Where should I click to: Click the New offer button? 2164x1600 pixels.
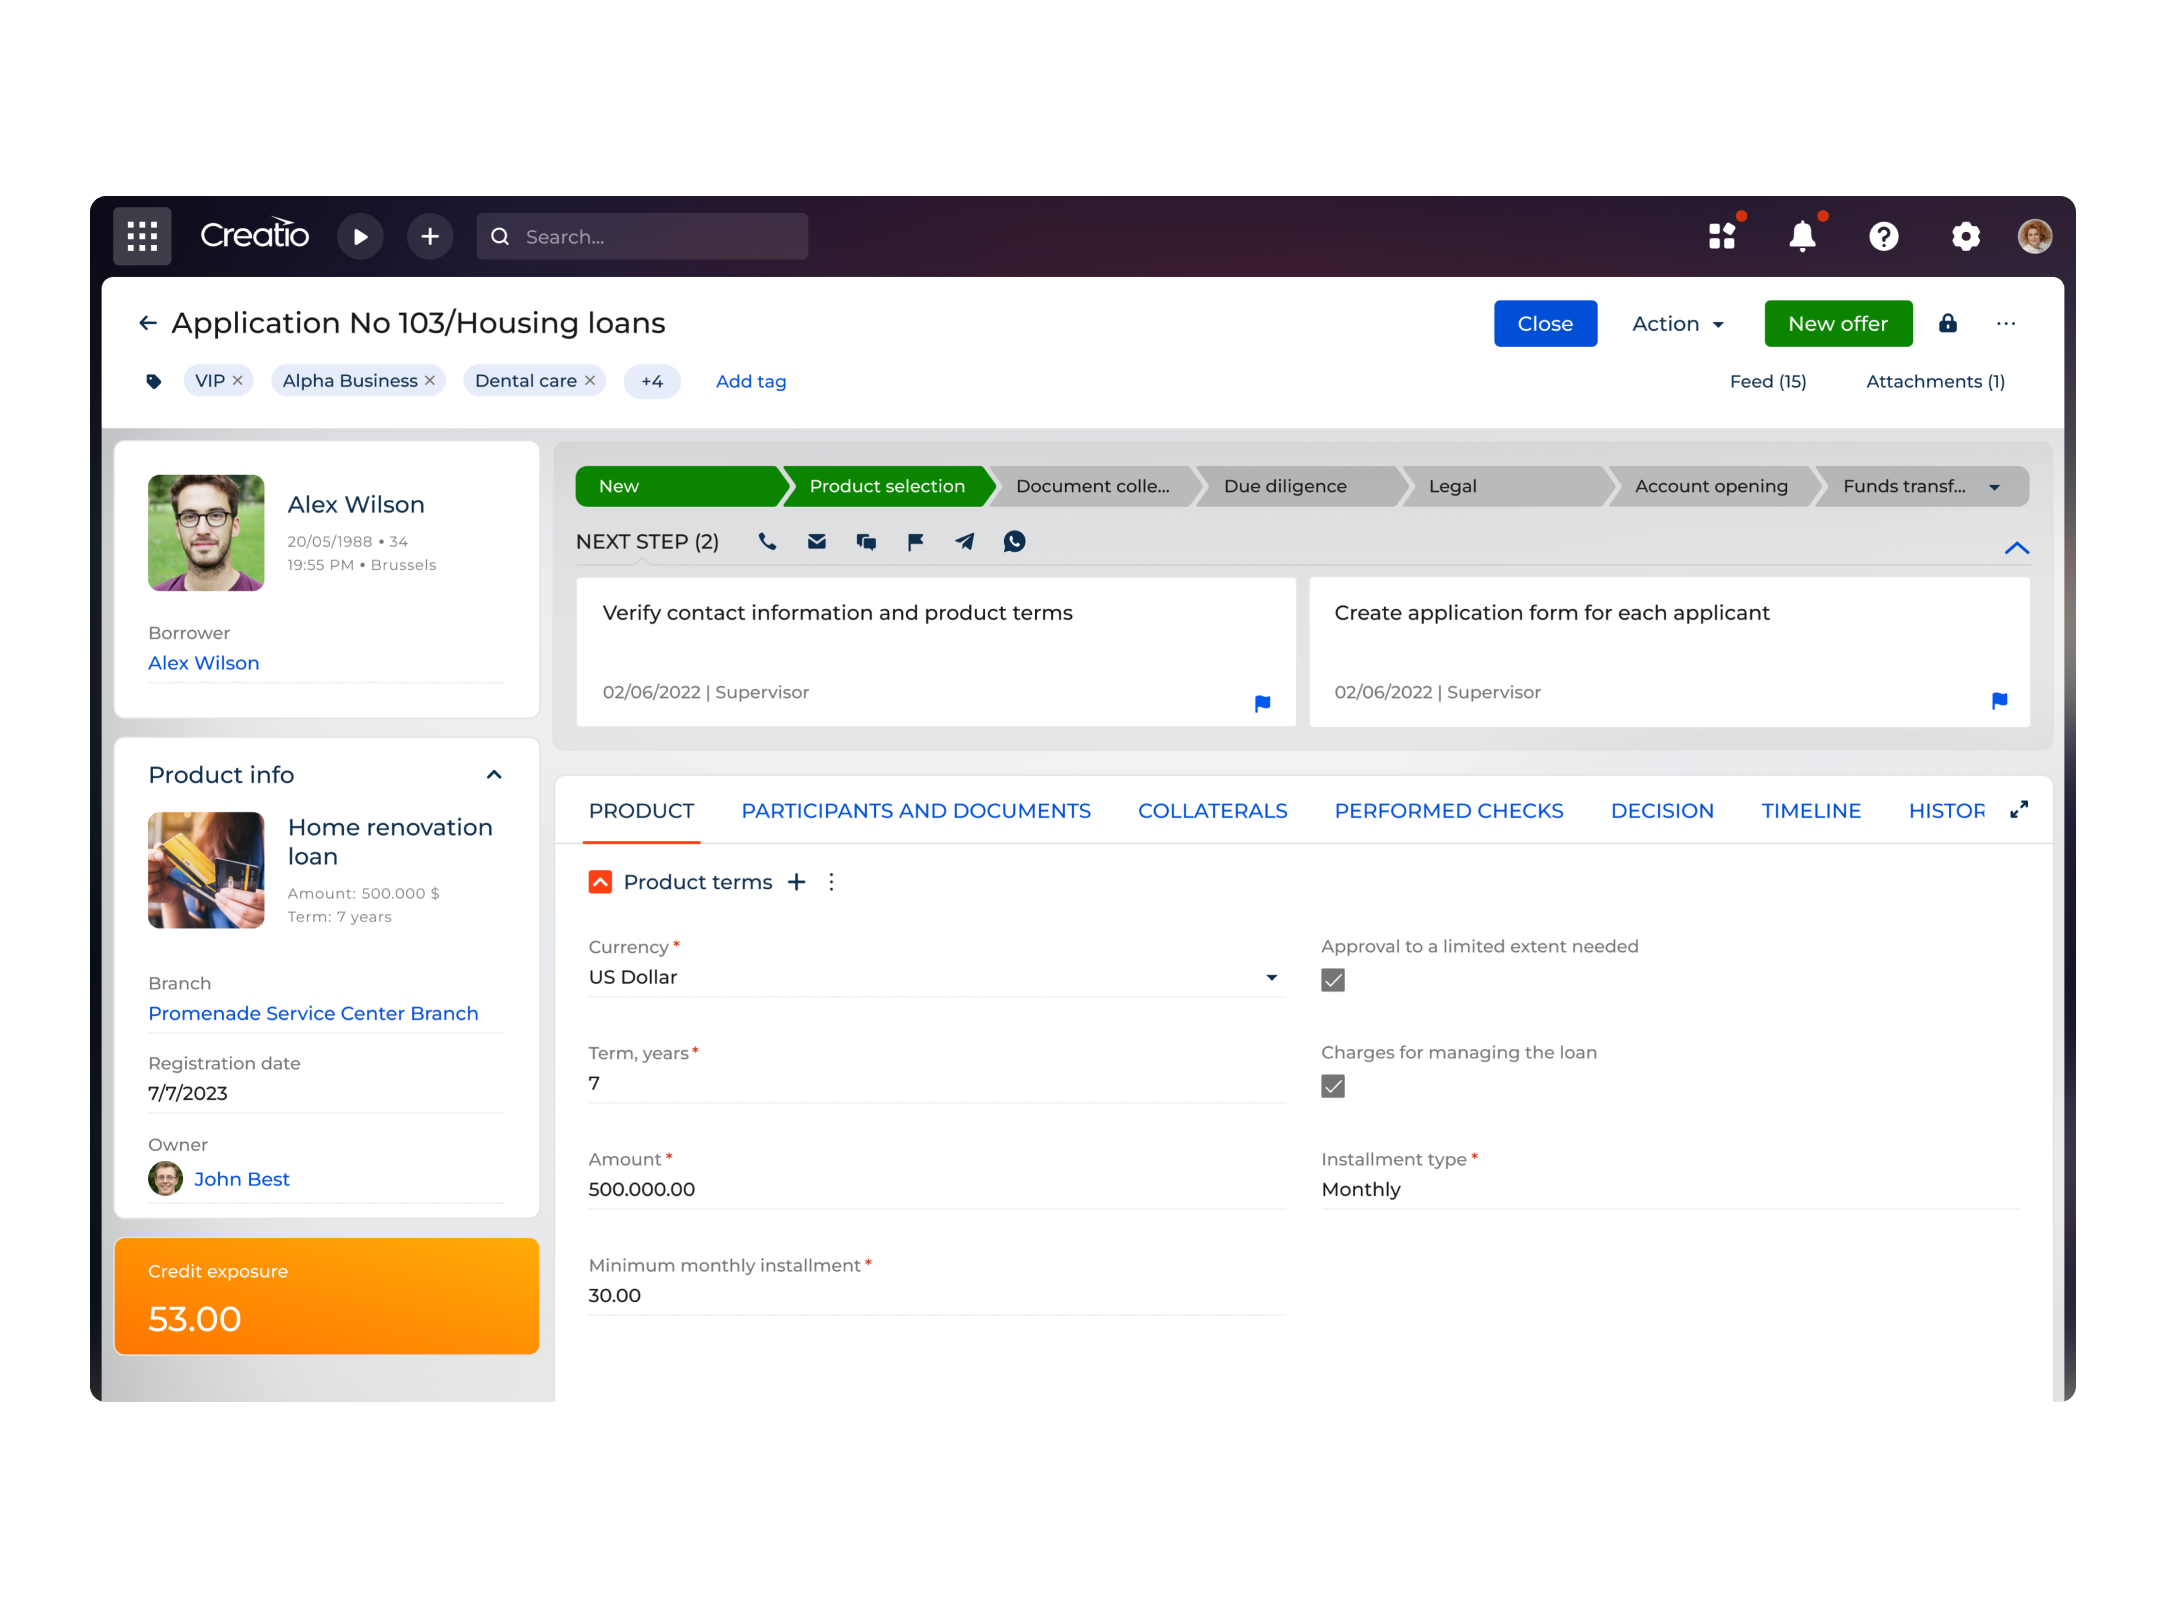click(1837, 323)
